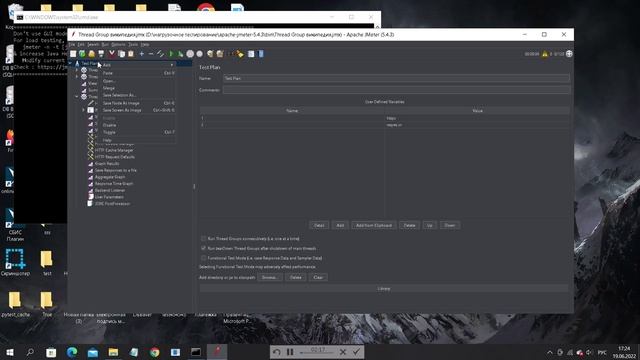Open the Options menu

tap(118, 44)
